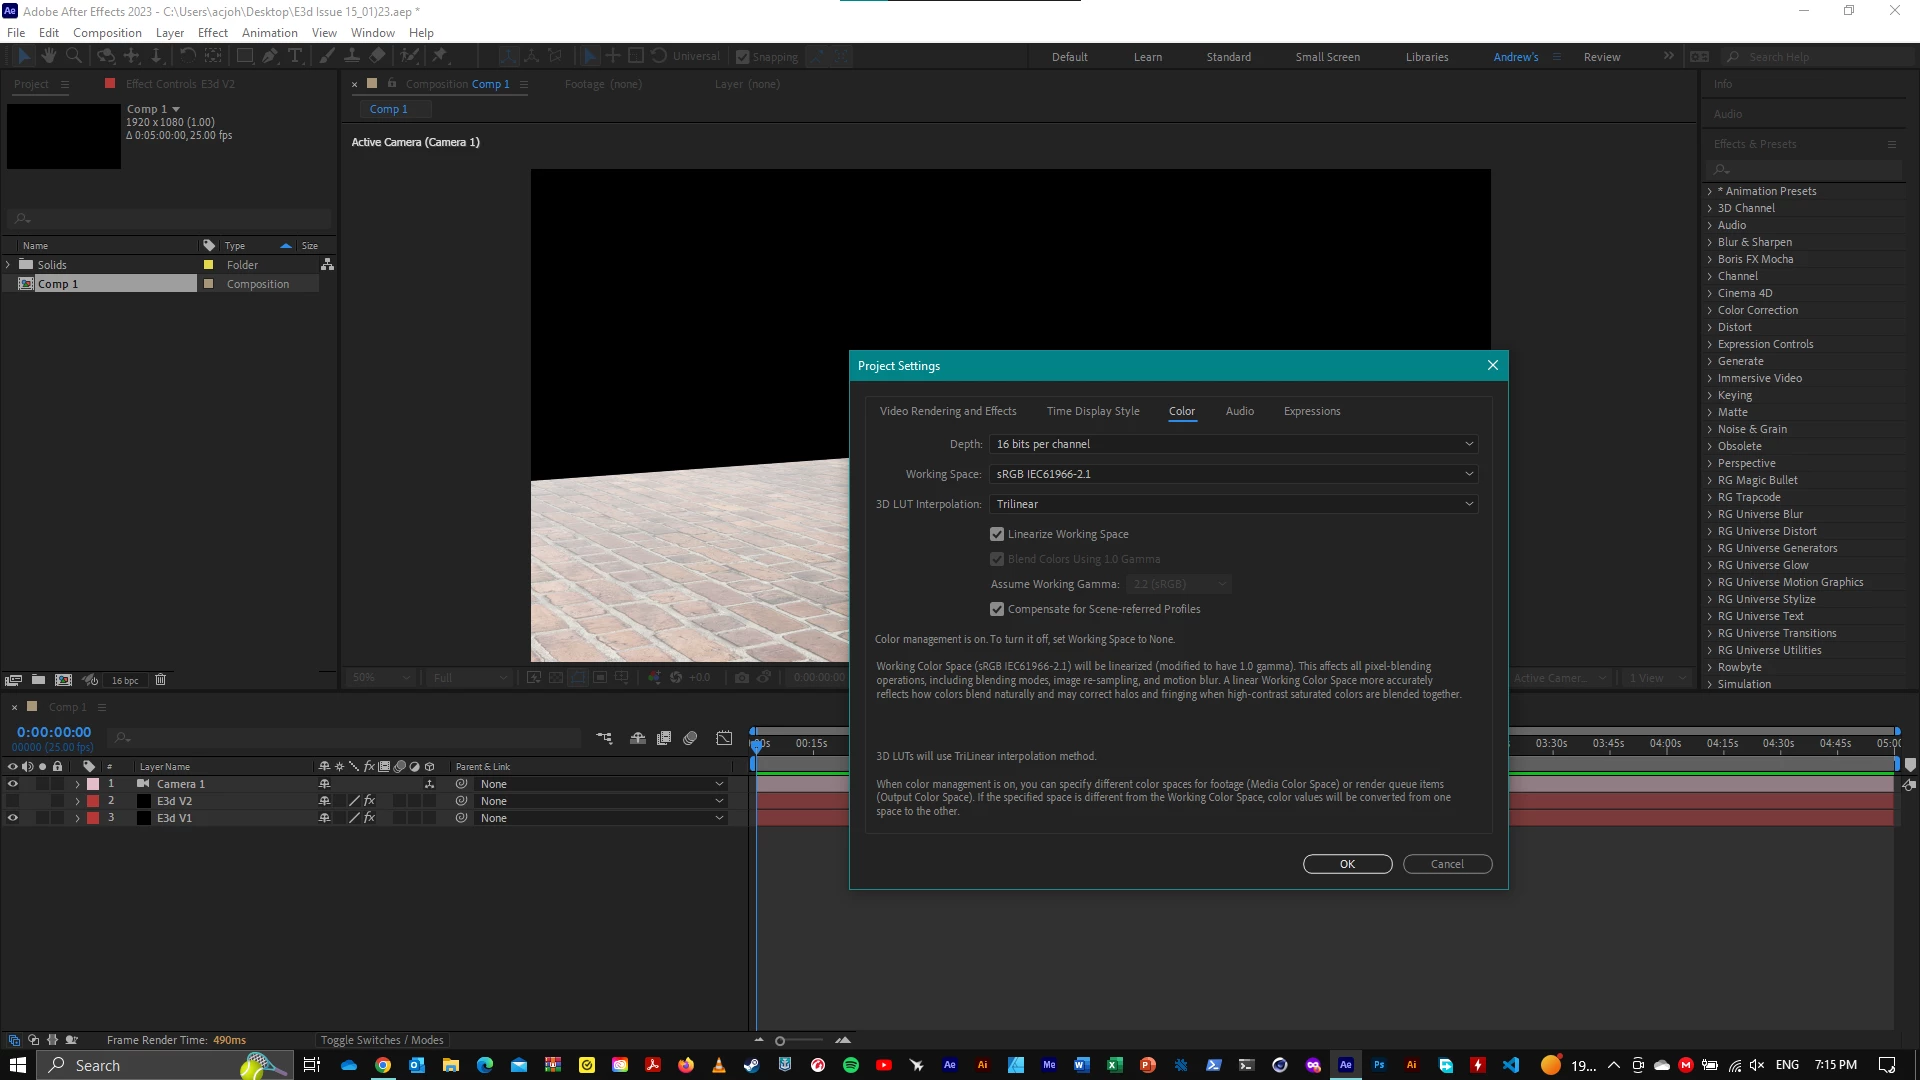
Task: Click the current timecode 0:00:00:00
Action: [54, 732]
